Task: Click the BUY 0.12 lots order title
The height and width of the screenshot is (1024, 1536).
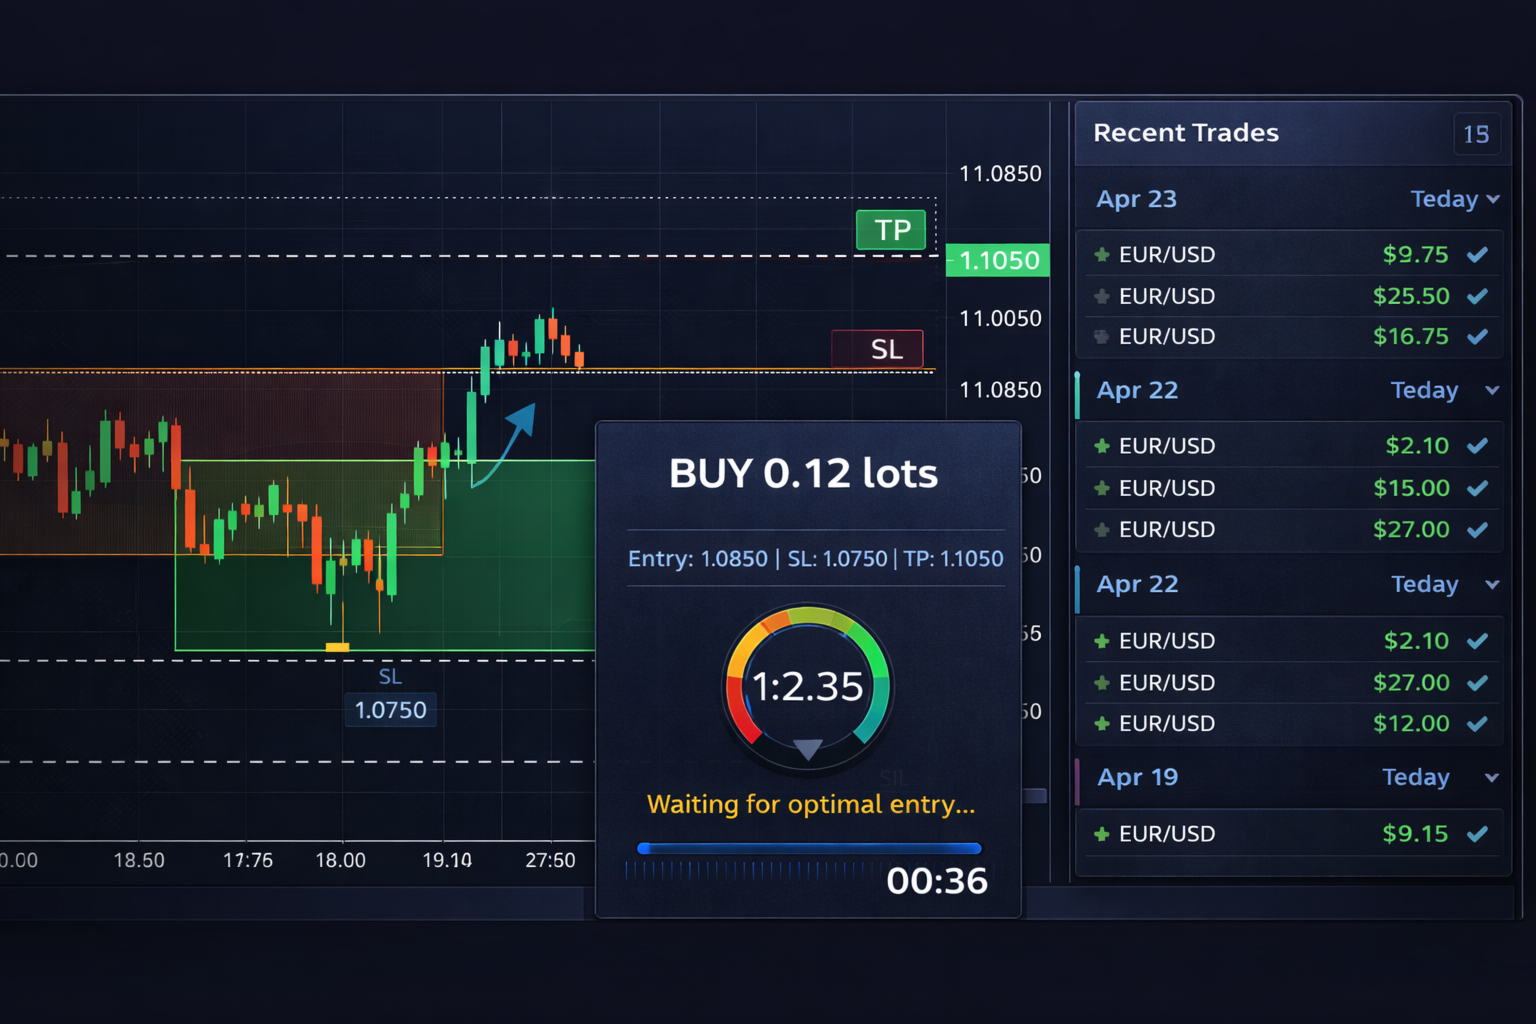Action: [x=803, y=473]
